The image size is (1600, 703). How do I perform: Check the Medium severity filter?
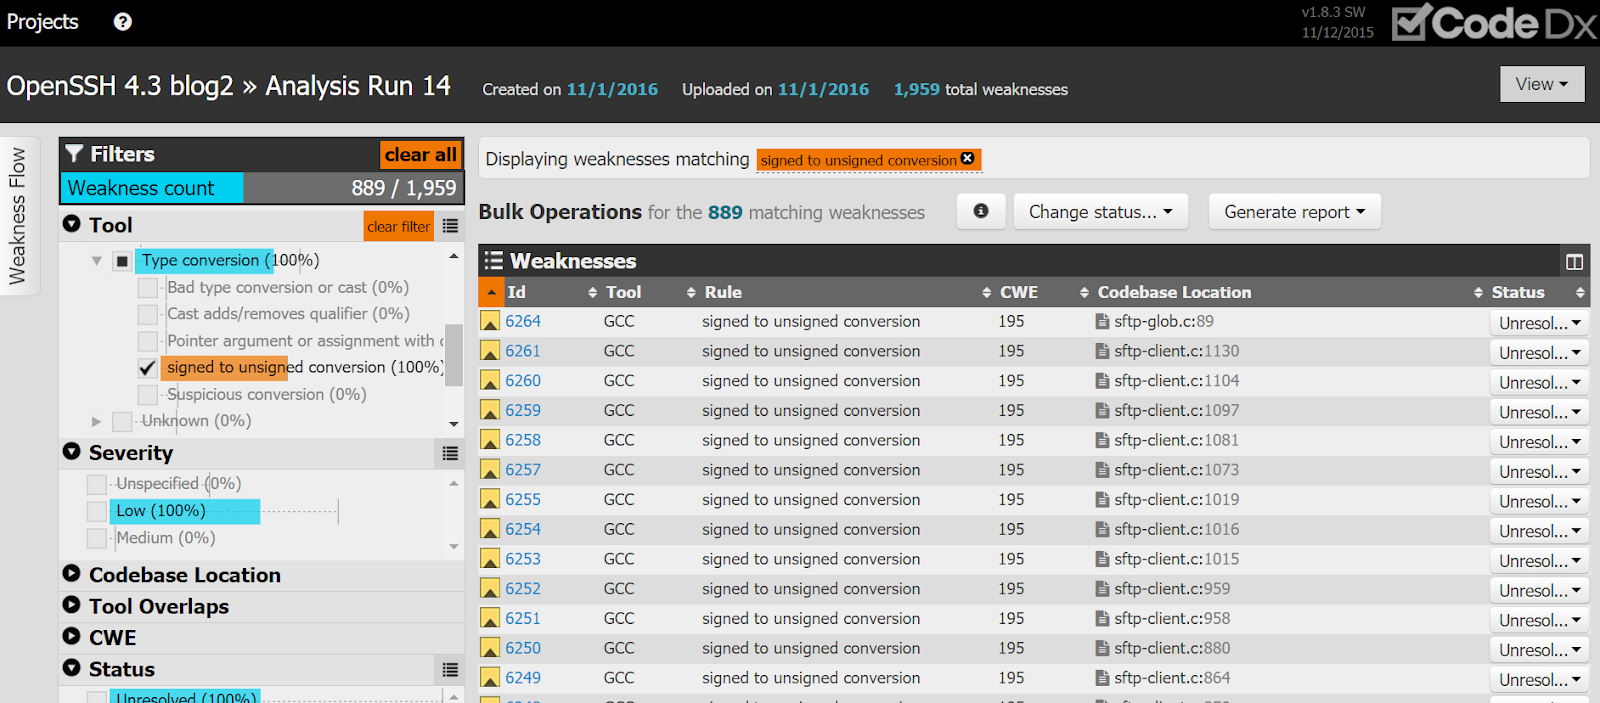tap(97, 539)
